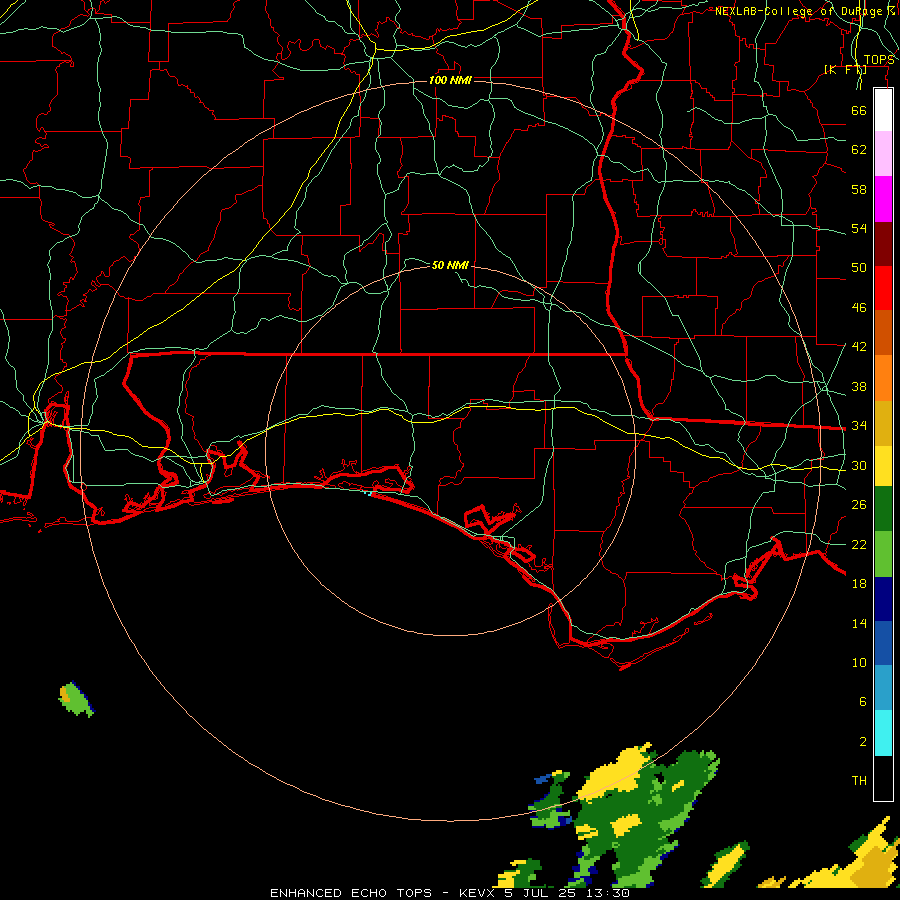Screen dimensions: 900x900
Task: Select the light pink 62 kft swatch
Action: pos(883,154)
